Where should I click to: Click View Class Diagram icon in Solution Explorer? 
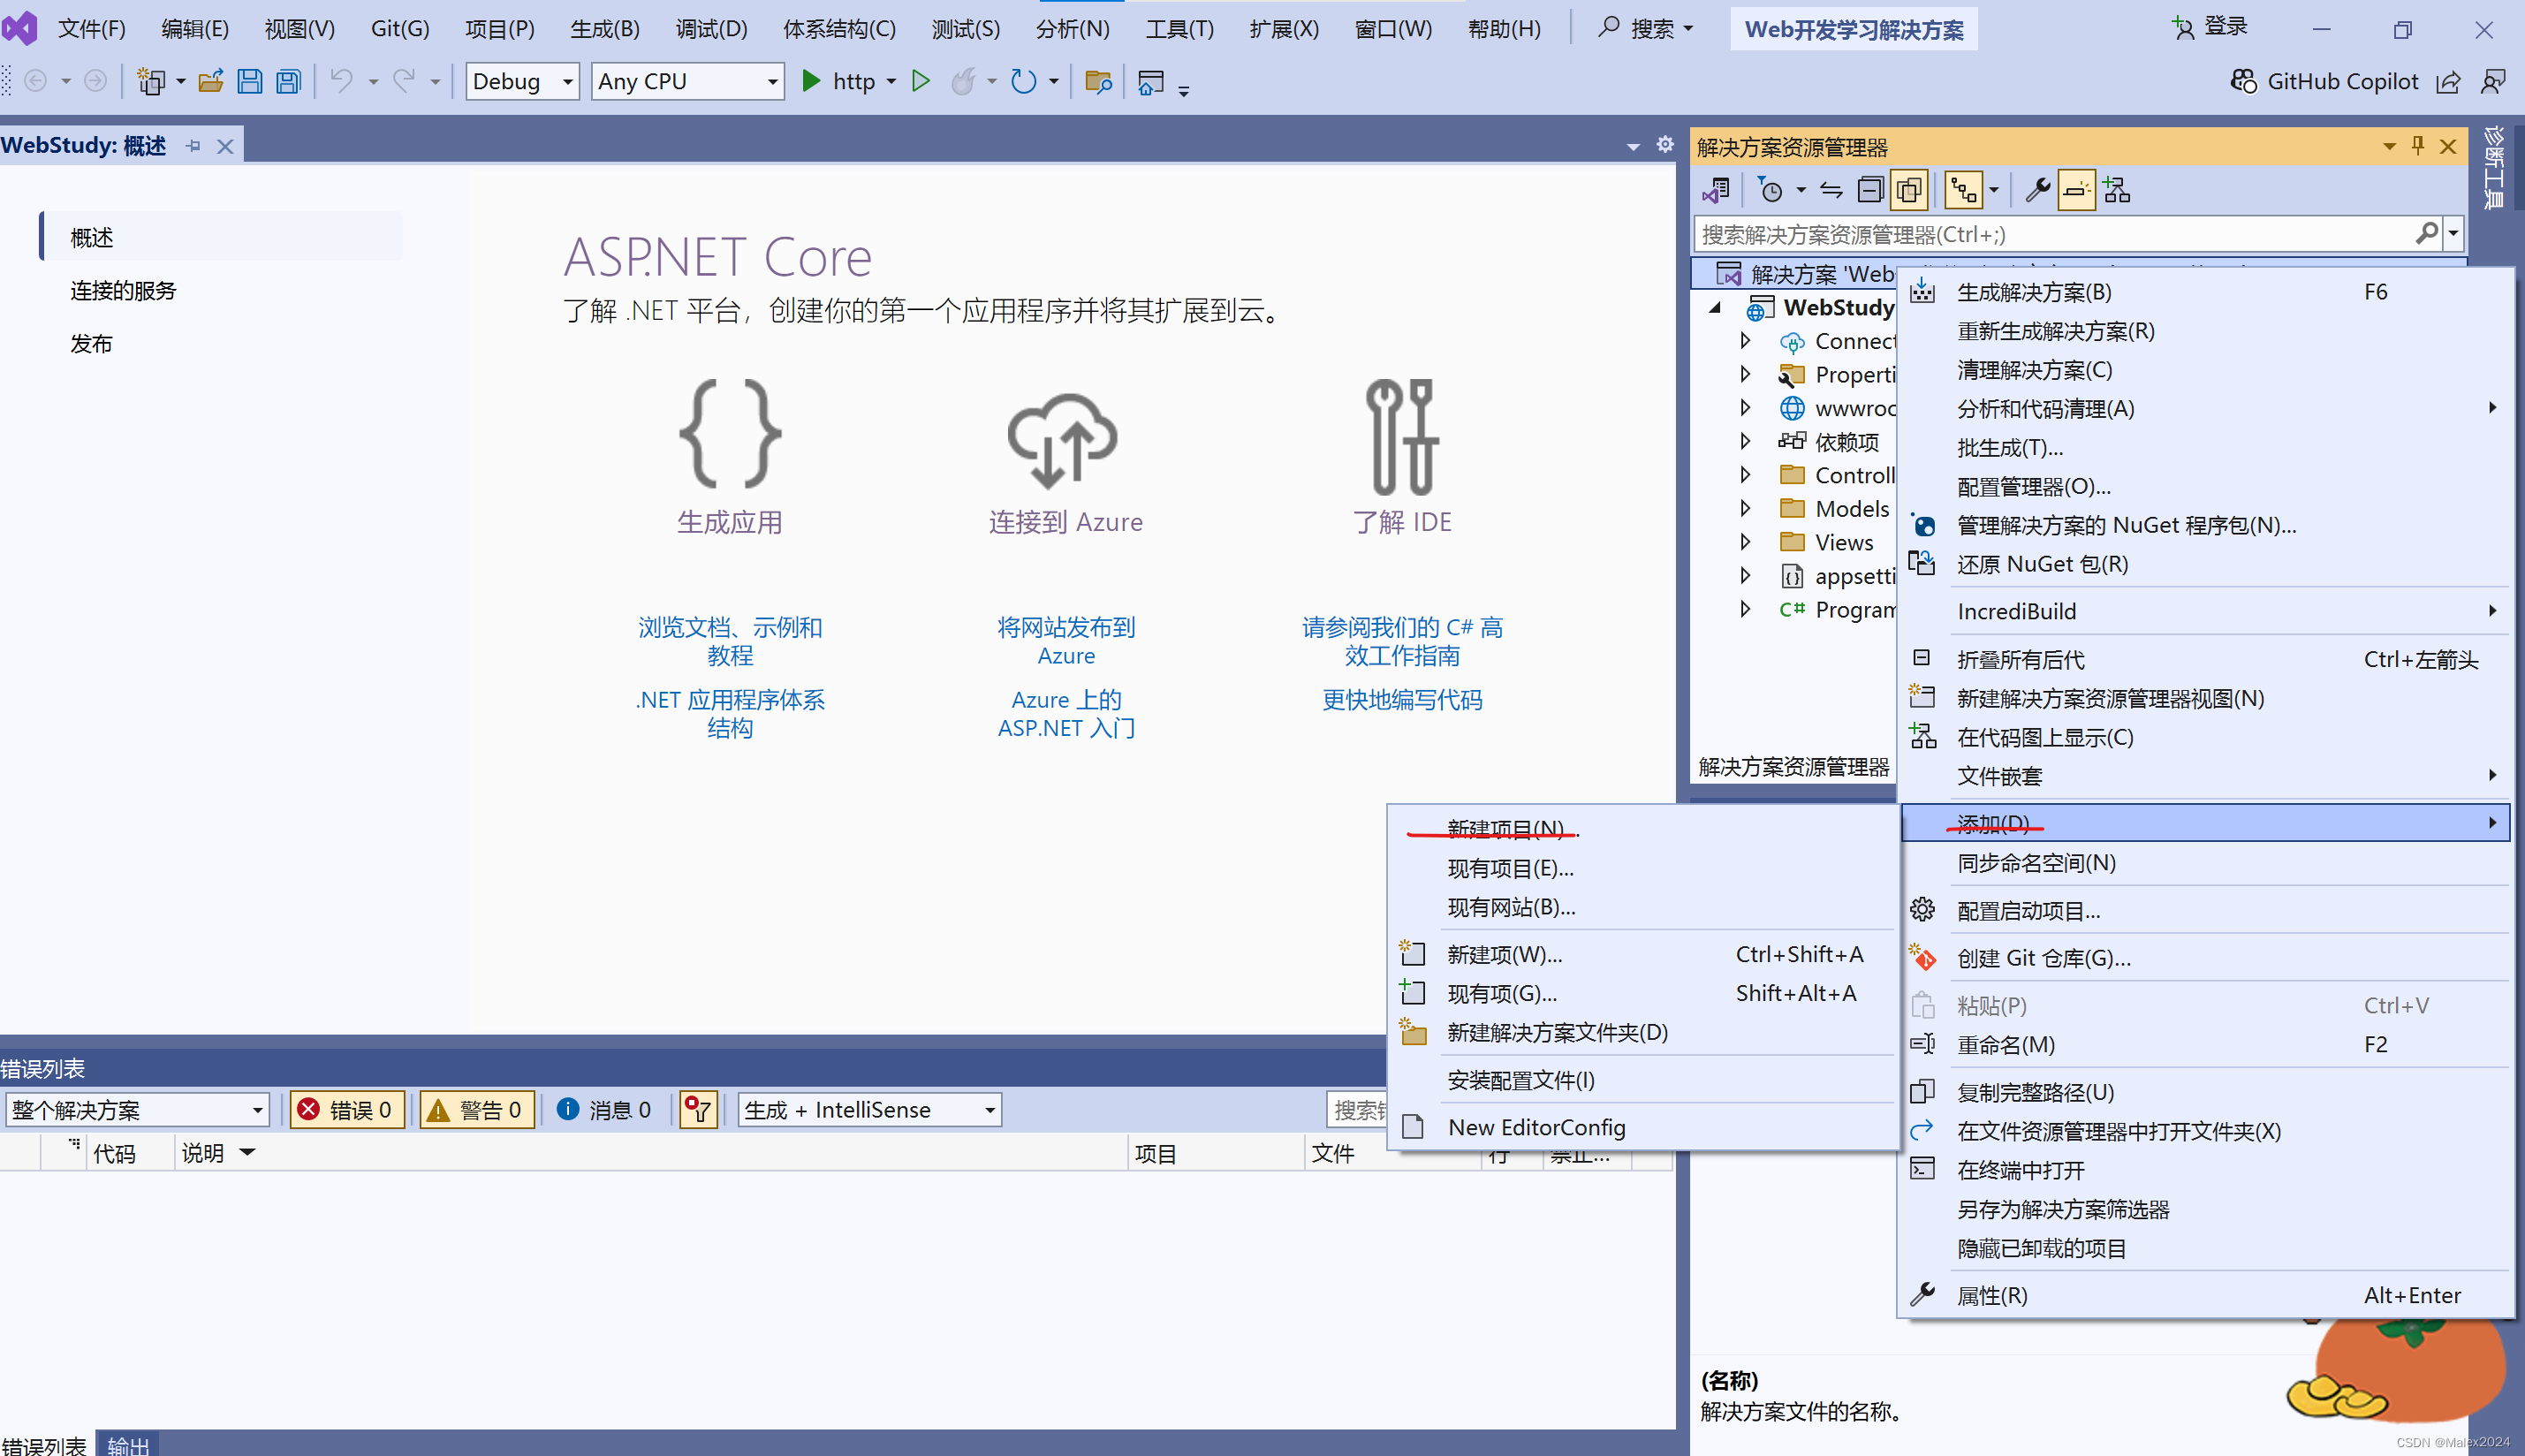point(2116,189)
